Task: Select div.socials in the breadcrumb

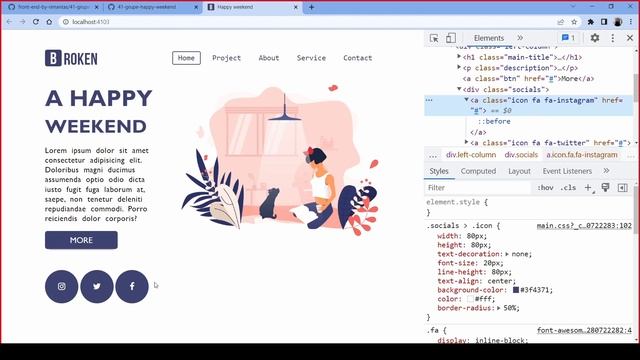Action: pyautogui.click(x=521, y=155)
